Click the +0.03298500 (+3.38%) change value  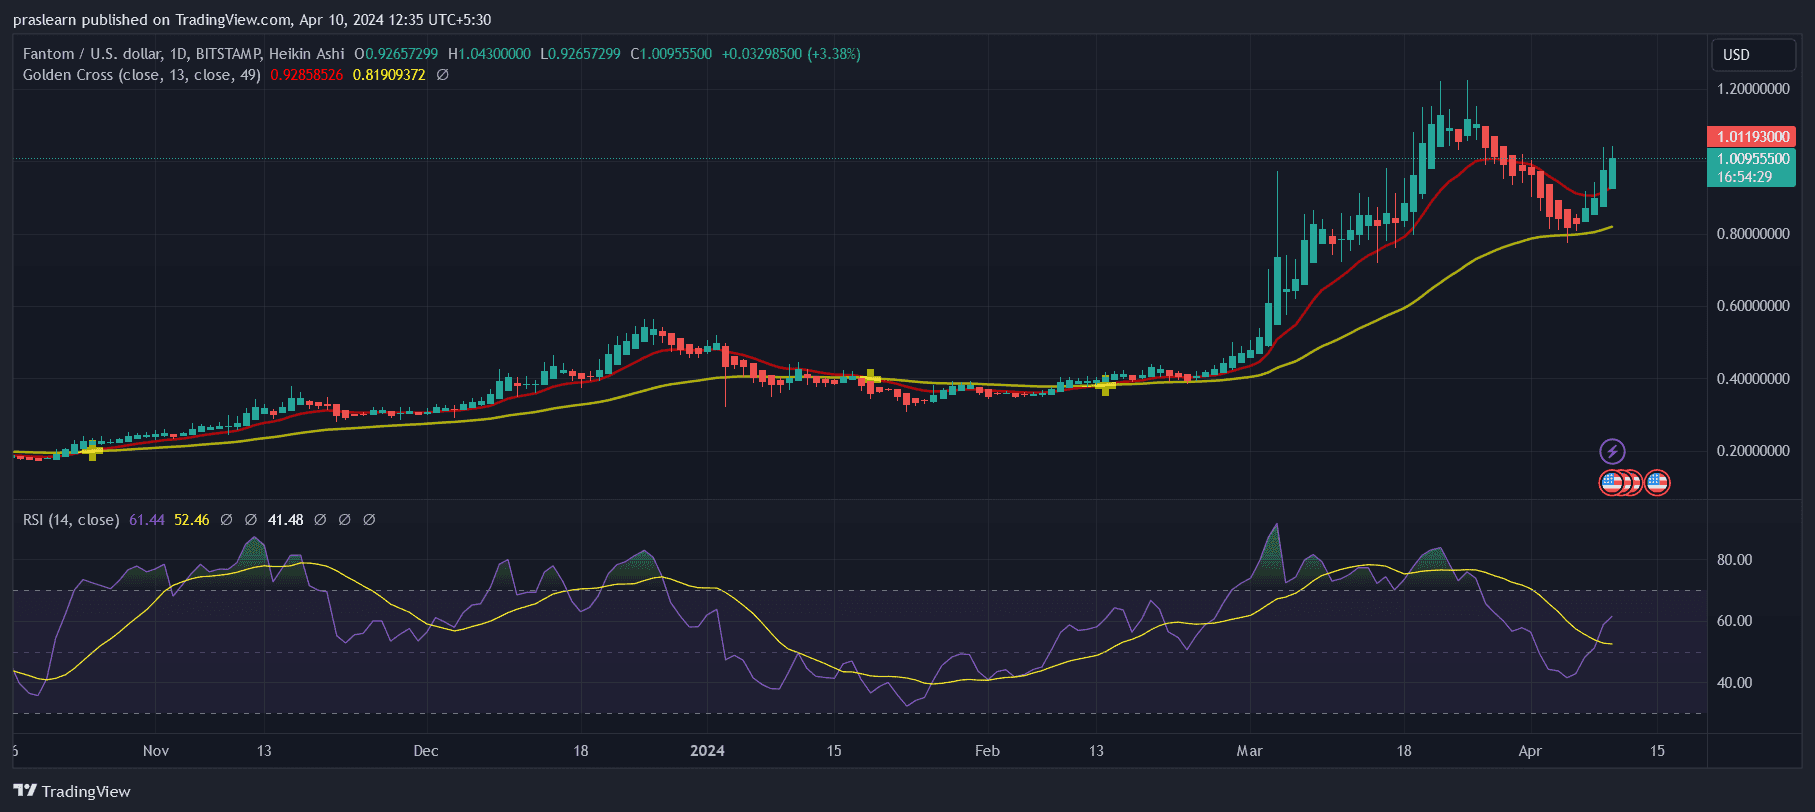[x=791, y=54]
